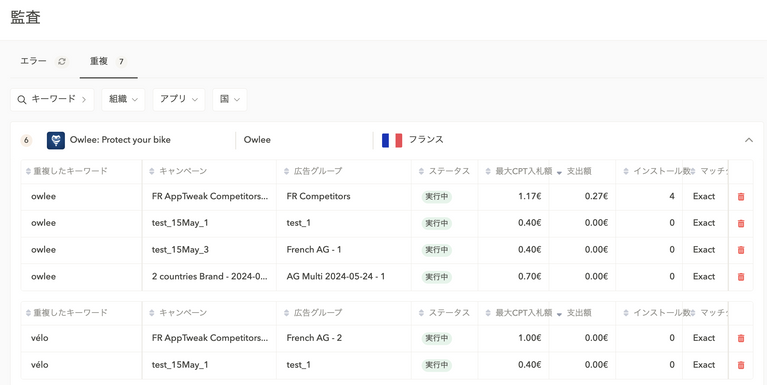The image size is (767, 385).
Task: Delete the vélo French AG - 2 row
Action: coord(741,338)
